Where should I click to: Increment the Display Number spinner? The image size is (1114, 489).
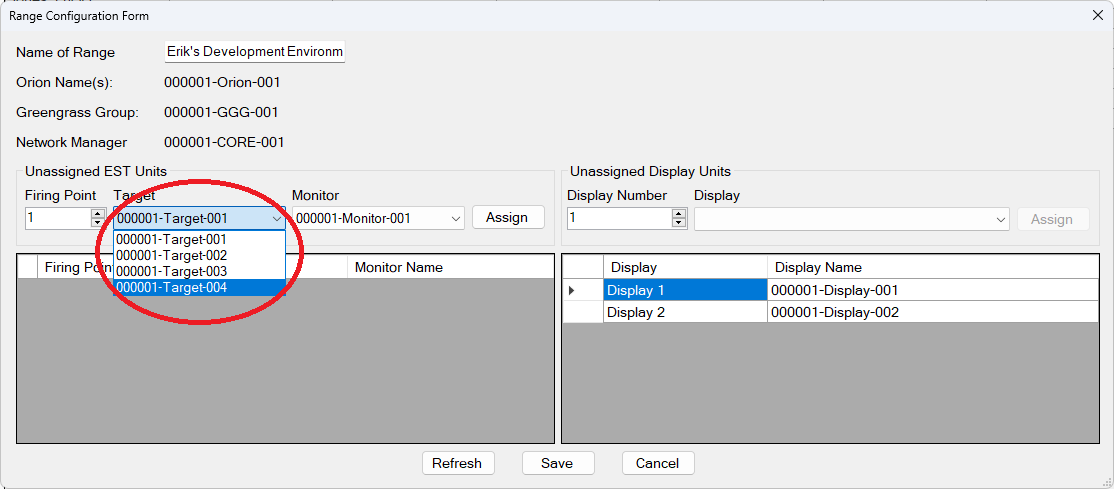(679, 213)
